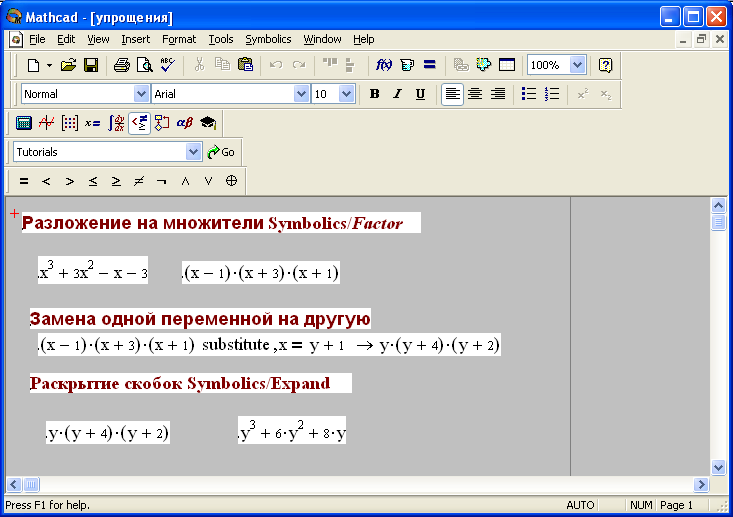Click the Insert Component icon

(x=484, y=65)
